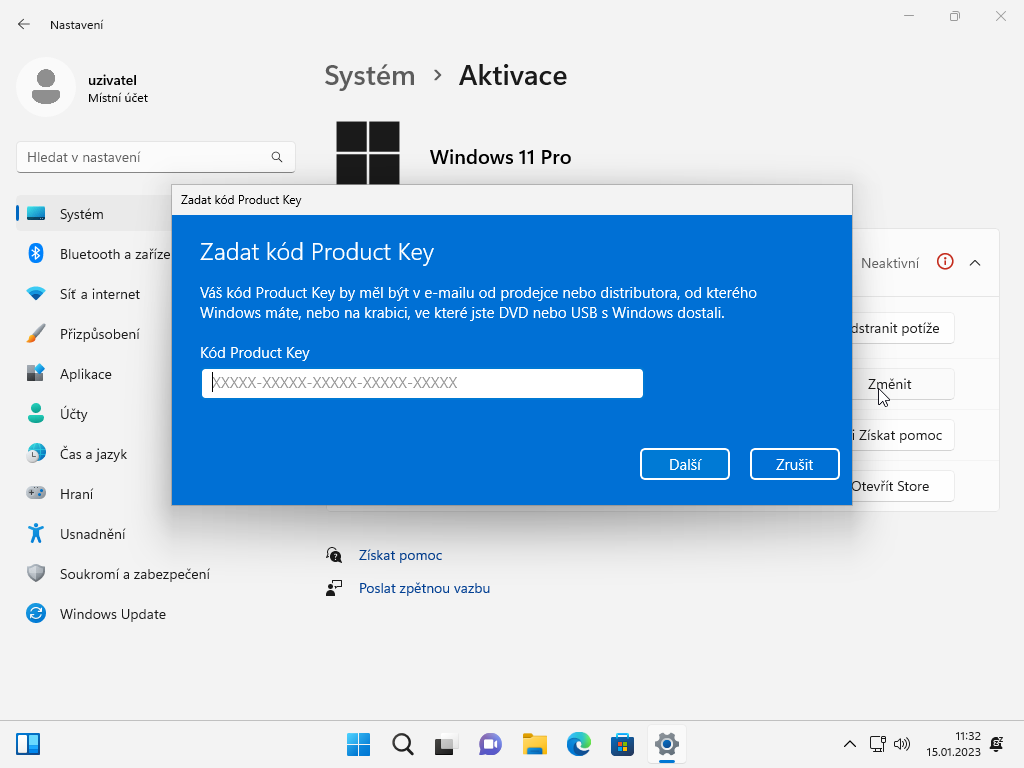The width and height of the screenshot is (1024, 768).
Task: Select Systém in the sidebar menu
Action: coord(81,214)
